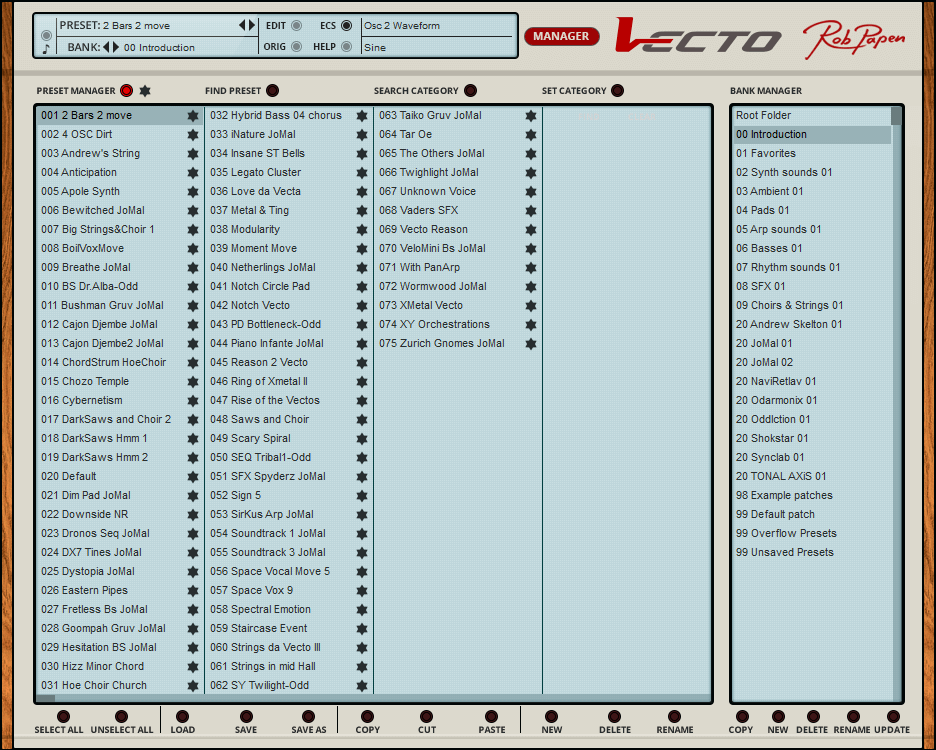Click the Rob Papen logo
Screen dimensions: 936x750
pos(853,37)
